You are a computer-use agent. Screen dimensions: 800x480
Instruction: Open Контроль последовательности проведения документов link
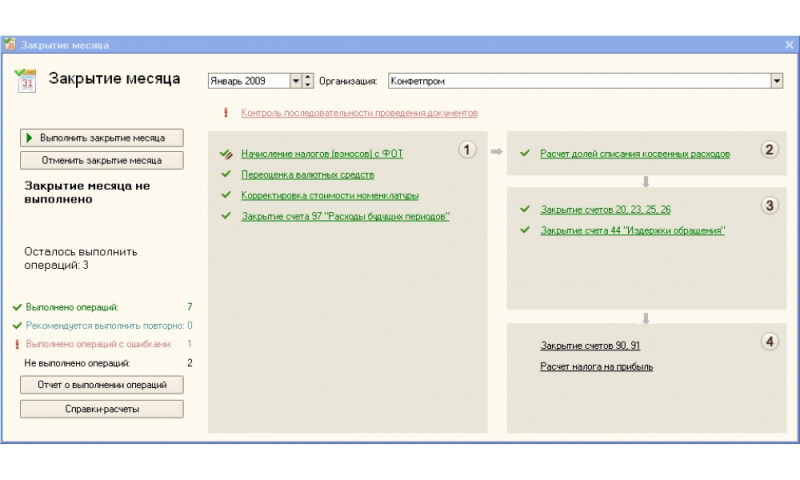click(359, 113)
